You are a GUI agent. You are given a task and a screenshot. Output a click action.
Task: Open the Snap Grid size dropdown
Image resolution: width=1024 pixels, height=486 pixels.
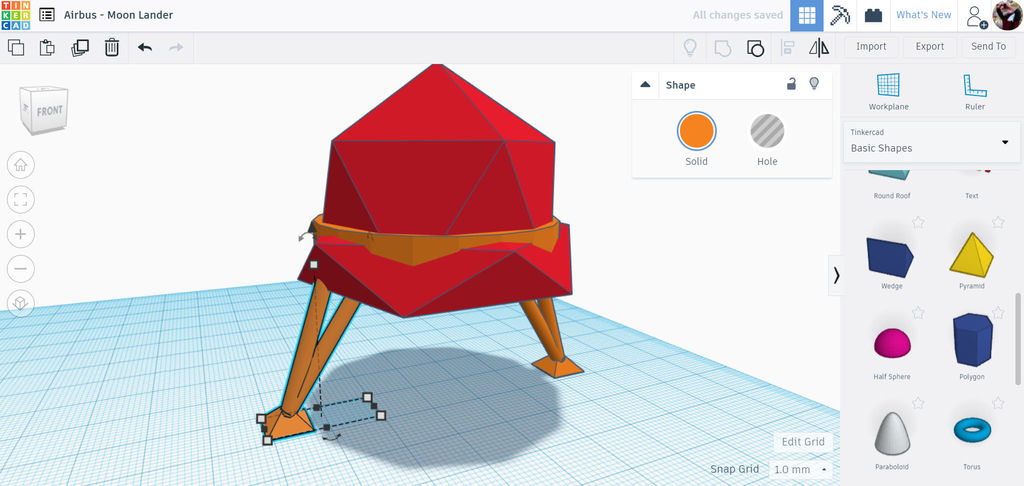[x=799, y=469]
